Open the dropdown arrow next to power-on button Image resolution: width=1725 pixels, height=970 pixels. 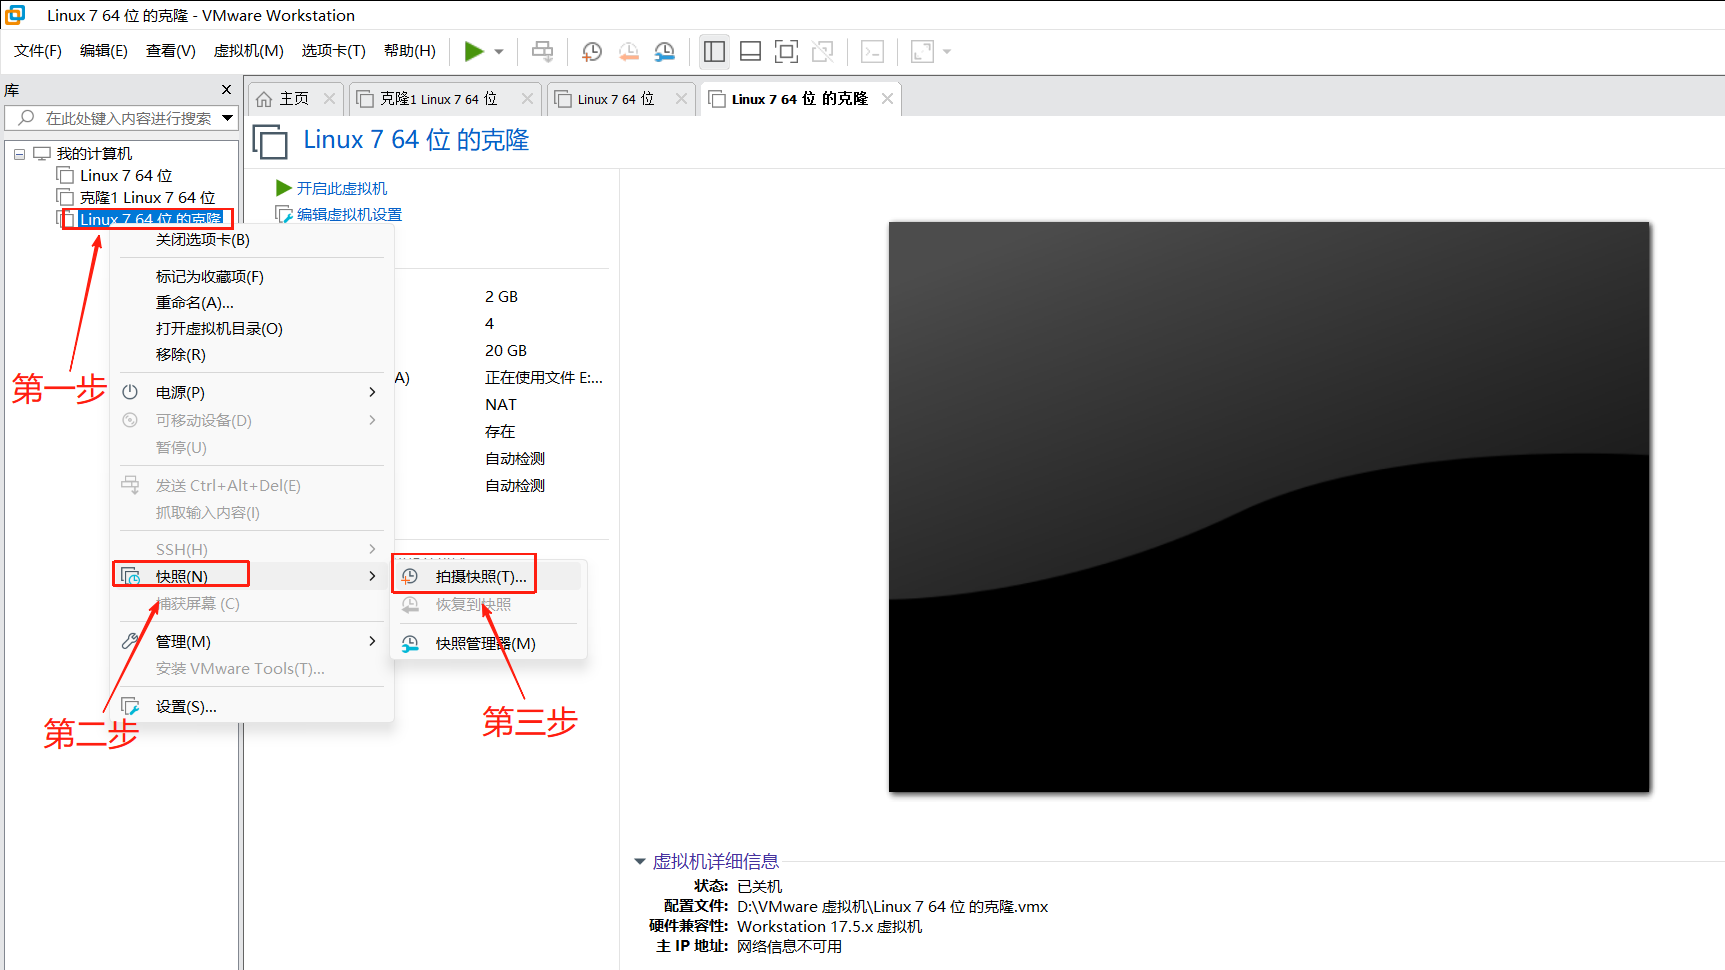pos(499,52)
